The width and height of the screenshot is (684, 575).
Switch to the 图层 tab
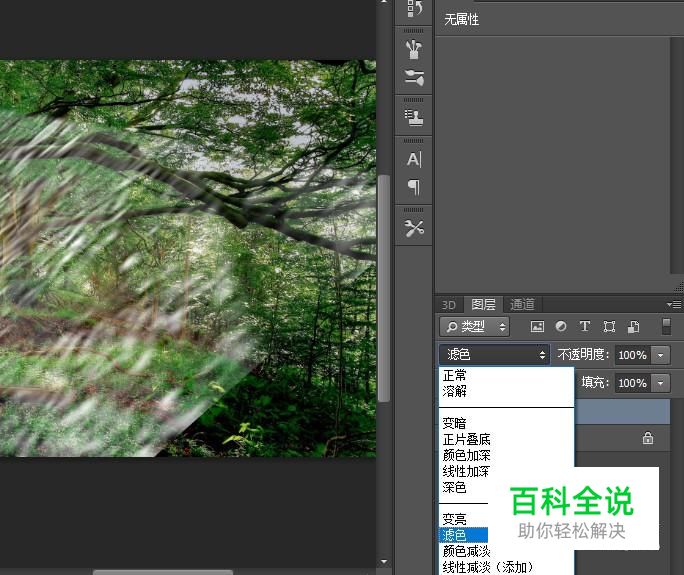(483, 304)
